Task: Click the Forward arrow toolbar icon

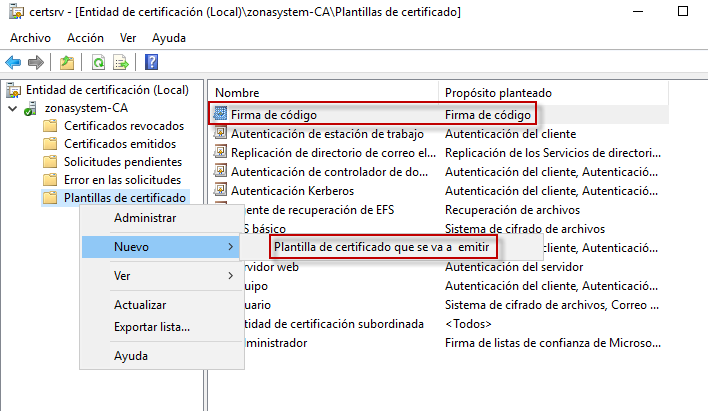Action: point(36,62)
